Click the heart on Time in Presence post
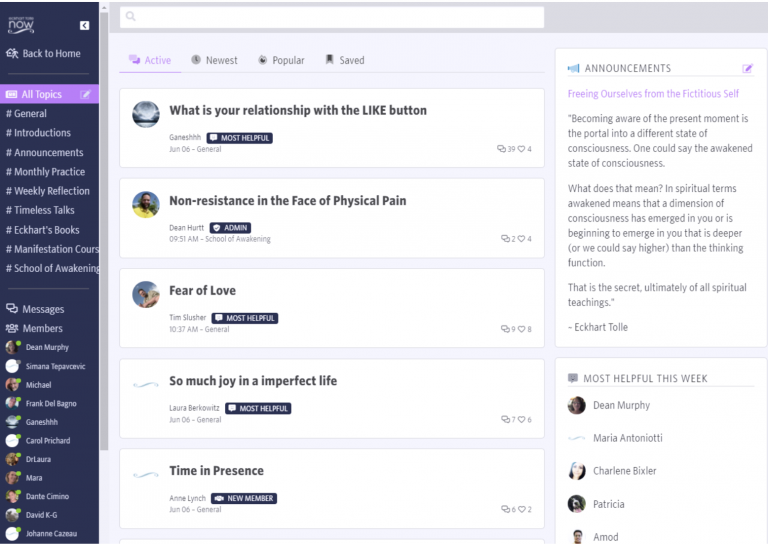Viewport: 768px width, 544px height. tap(521, 509)
